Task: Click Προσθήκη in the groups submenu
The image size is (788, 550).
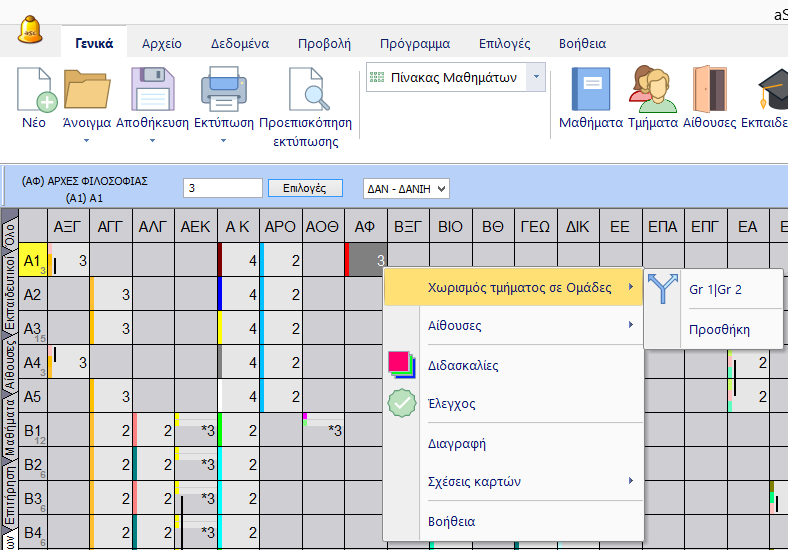Action: point(719,330)
